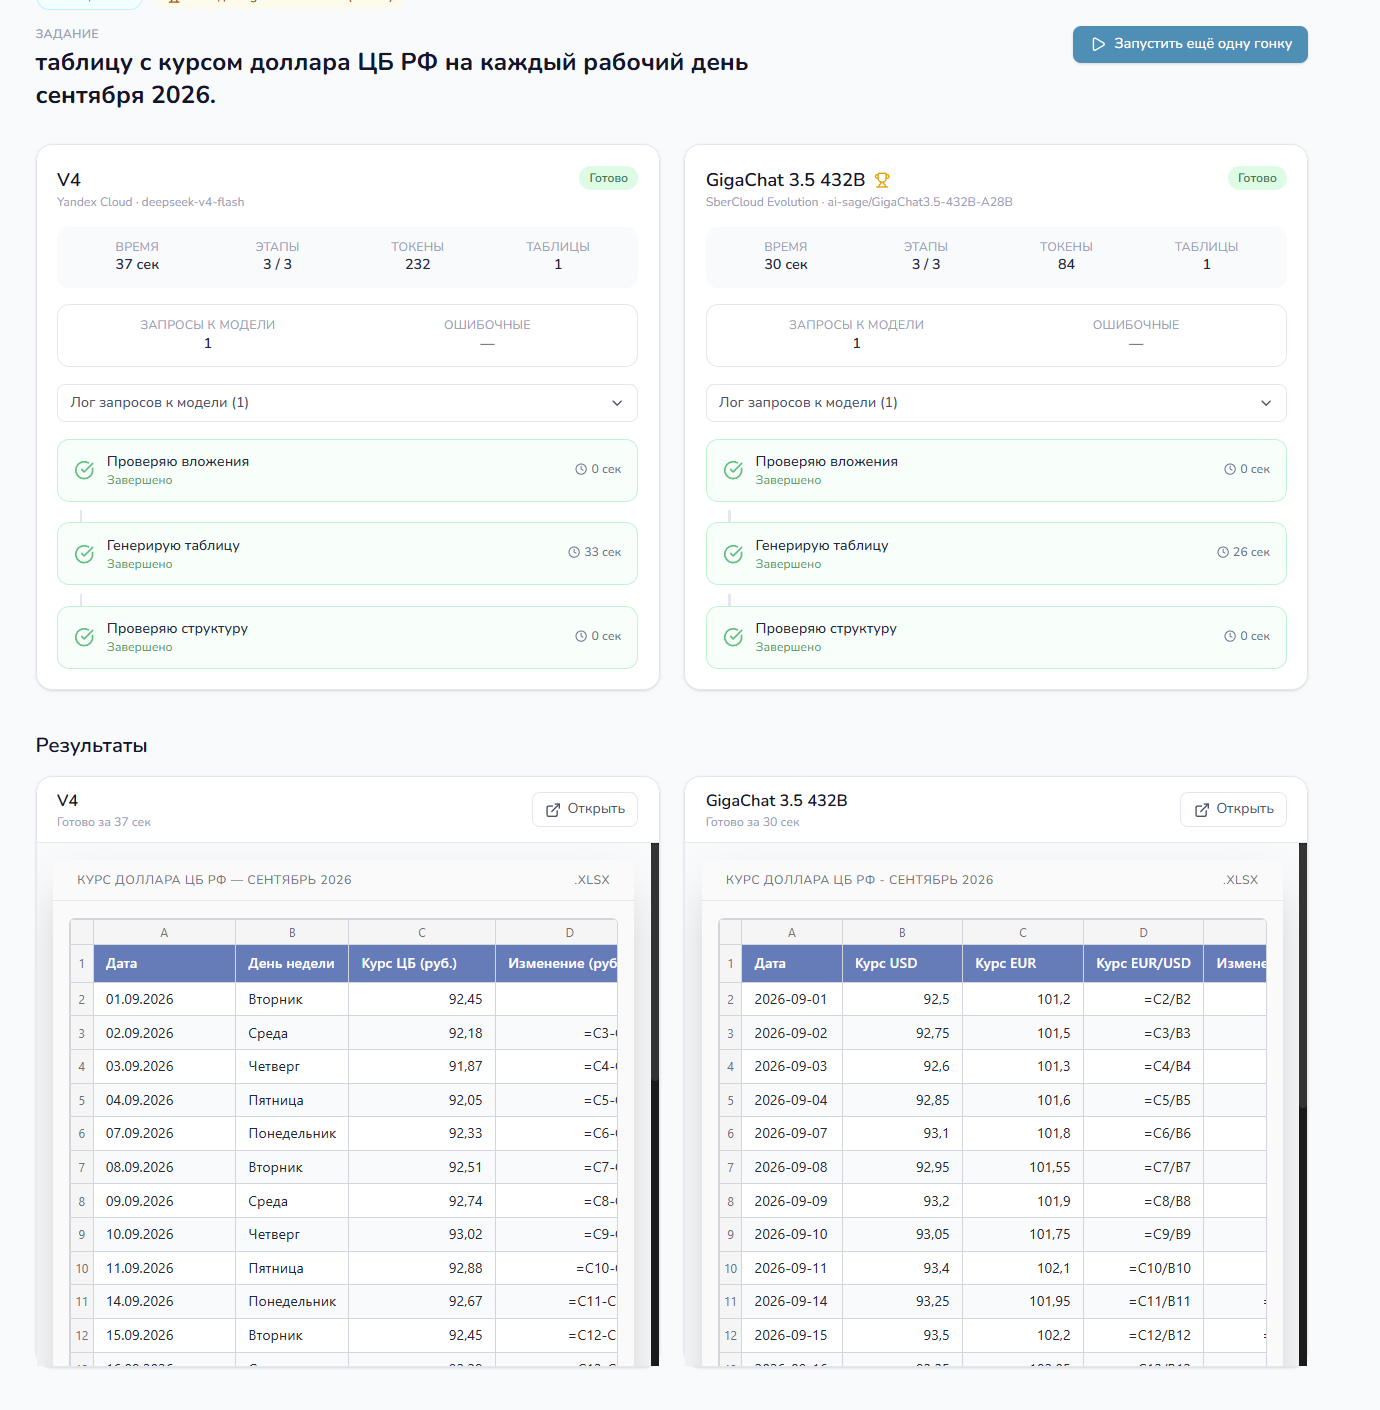The height and width of the screenshot is (1410, 1380).
Task: Click 'День недели' header cell in V4 table
Action: tap(292, 964)
